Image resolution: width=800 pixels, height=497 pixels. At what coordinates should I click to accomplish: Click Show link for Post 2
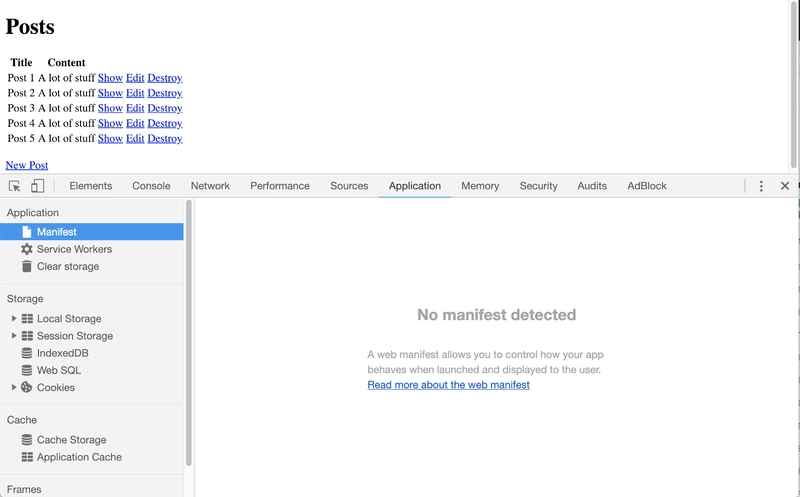[x=110, y=93]
